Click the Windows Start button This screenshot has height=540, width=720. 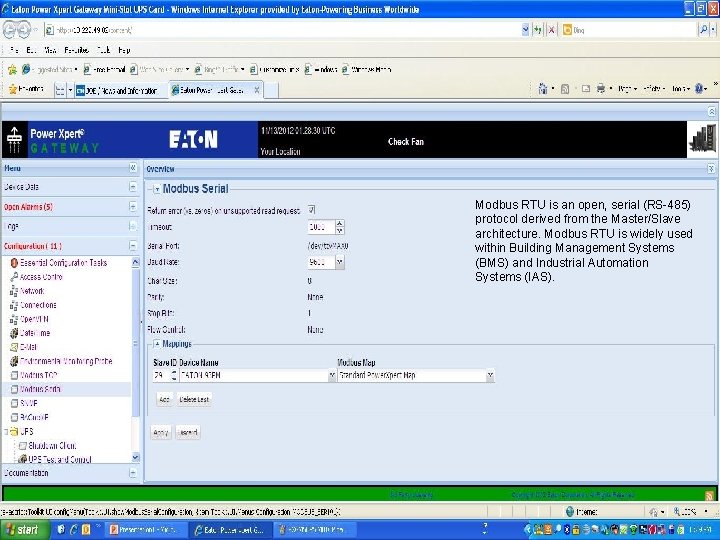(25, 530)
